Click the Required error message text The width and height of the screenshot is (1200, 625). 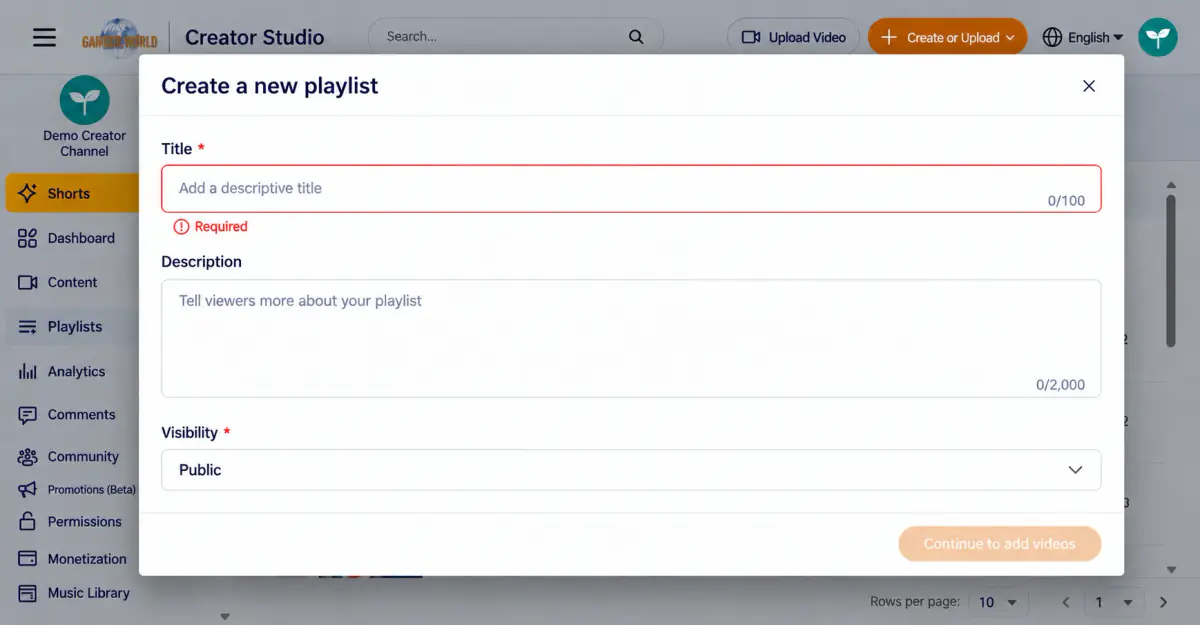click(x=221, y=227)
